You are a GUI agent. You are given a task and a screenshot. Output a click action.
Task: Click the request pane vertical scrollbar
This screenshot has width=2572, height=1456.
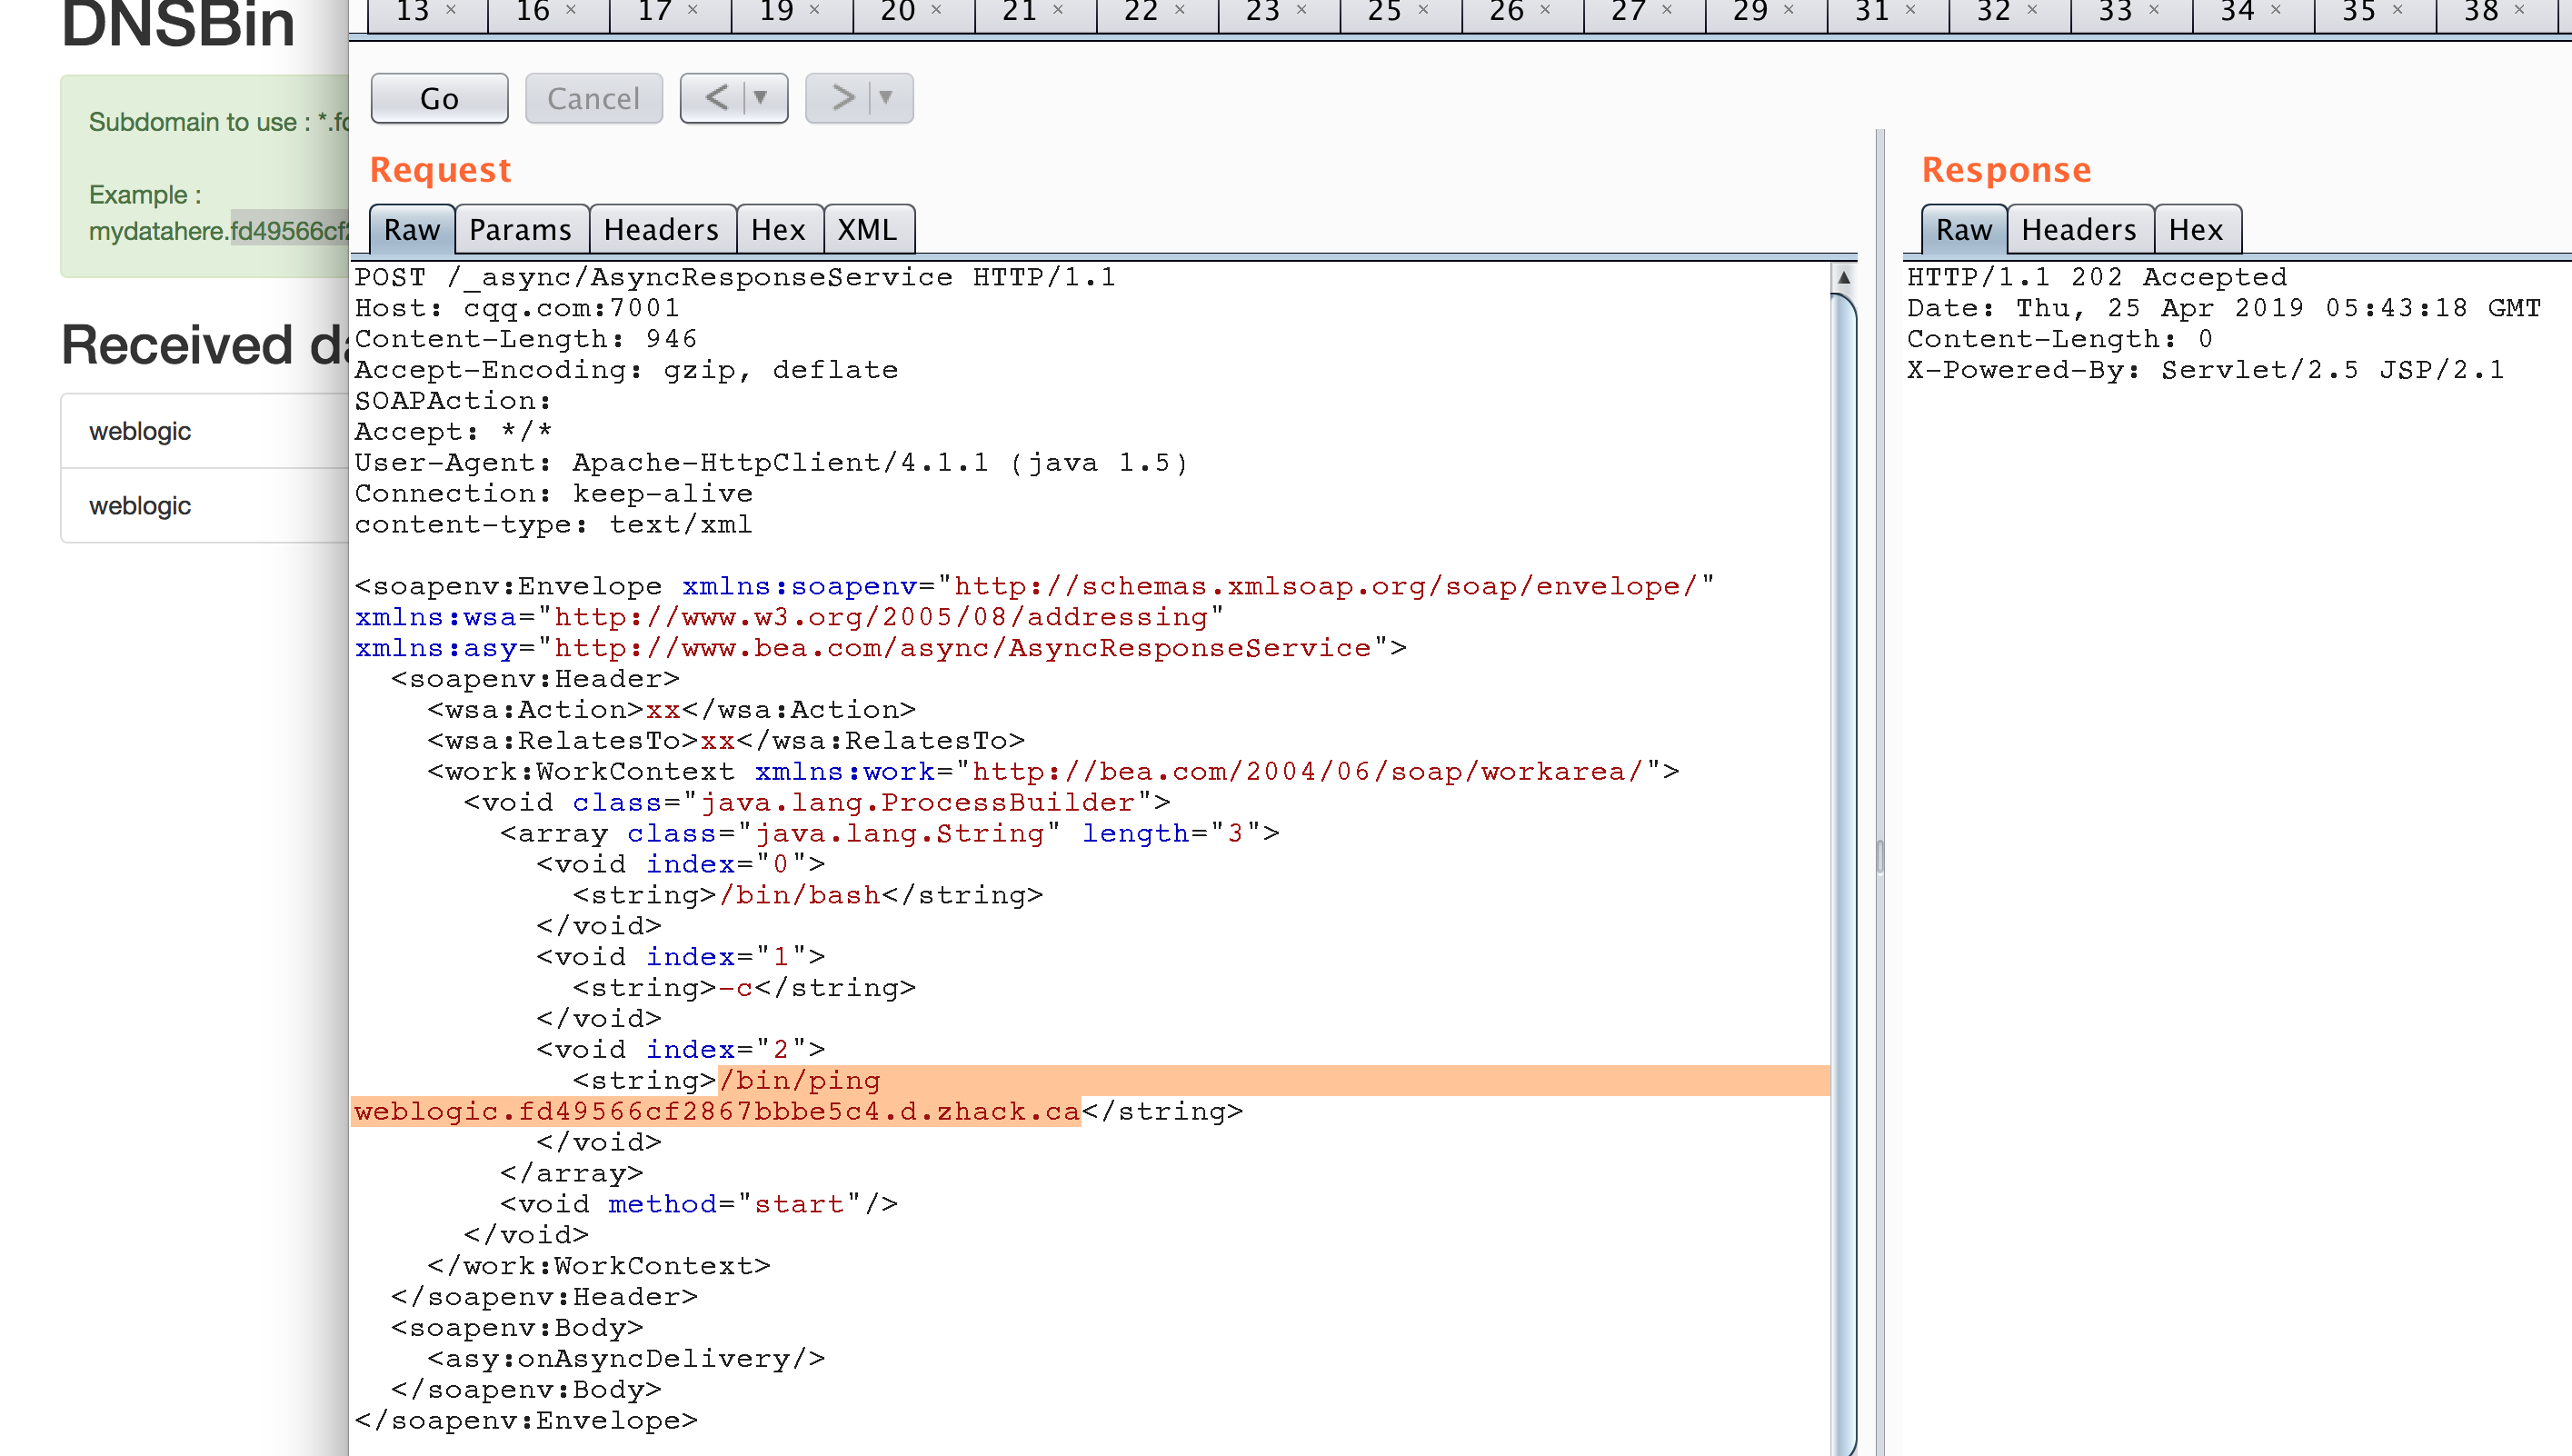pyautogui.click(x=1844, y=800)
